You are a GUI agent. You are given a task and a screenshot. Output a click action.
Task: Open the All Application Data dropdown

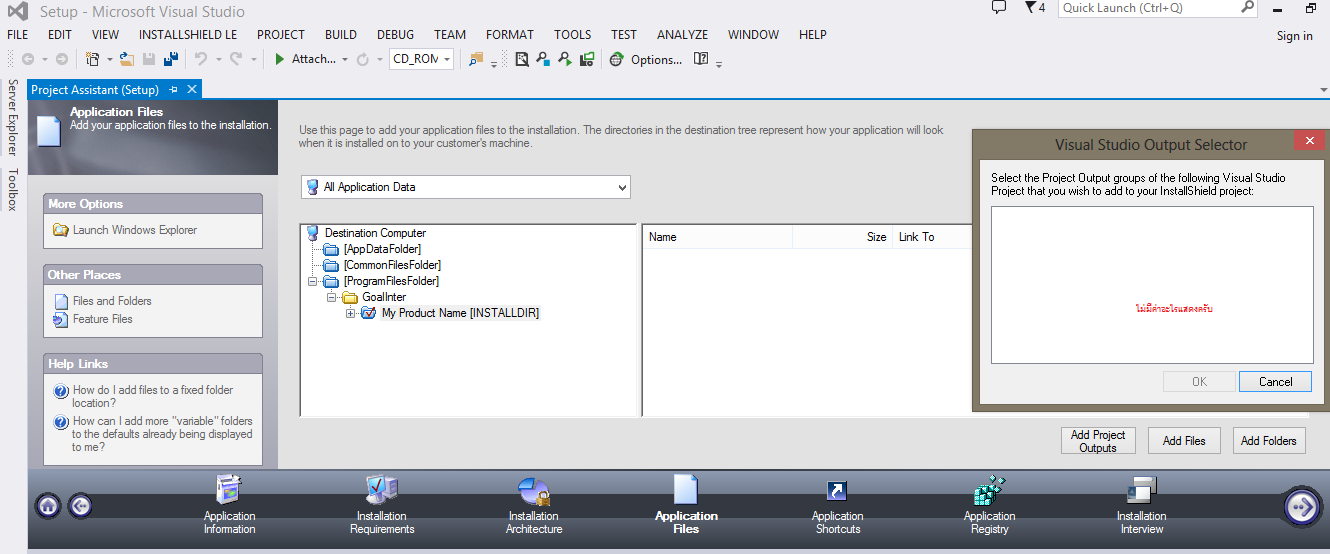coord(623,187)
